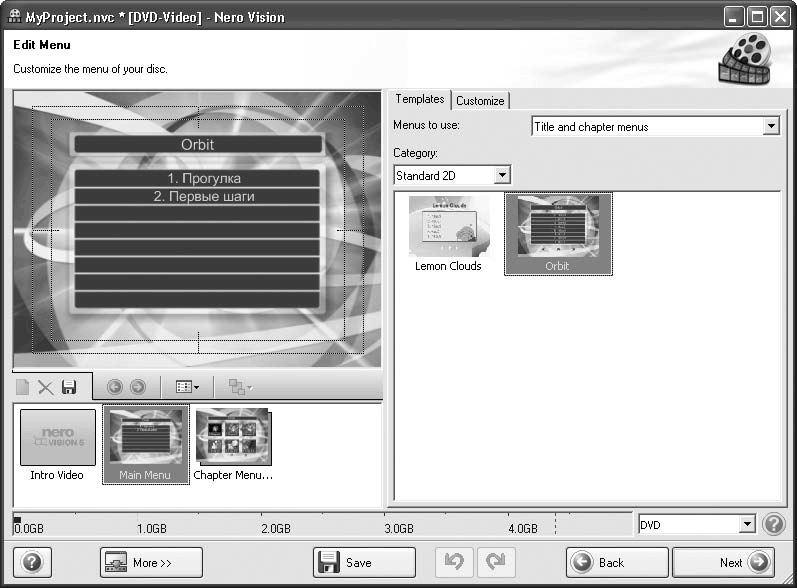The height and width of the screenshot is (588, 797).
Task: Click the delete X icon in toolbar
Action: (x=46, y=387)
